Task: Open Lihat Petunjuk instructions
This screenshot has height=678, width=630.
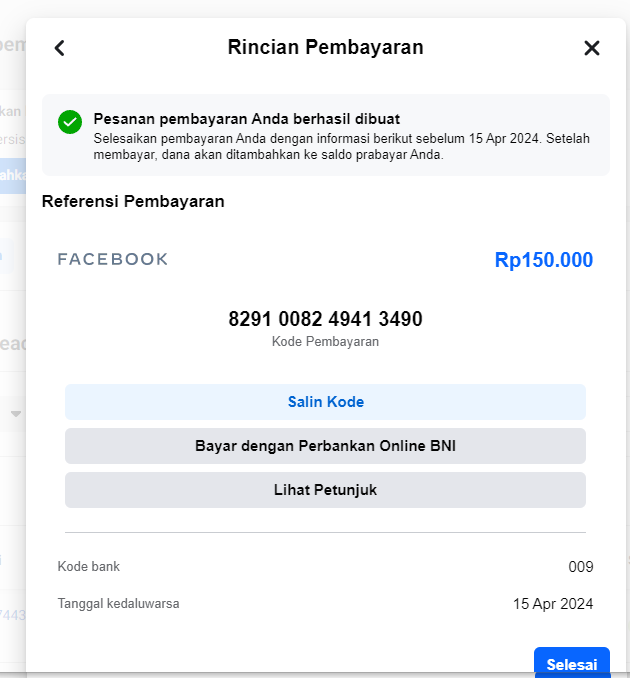Action: click(x=325, y=490)
